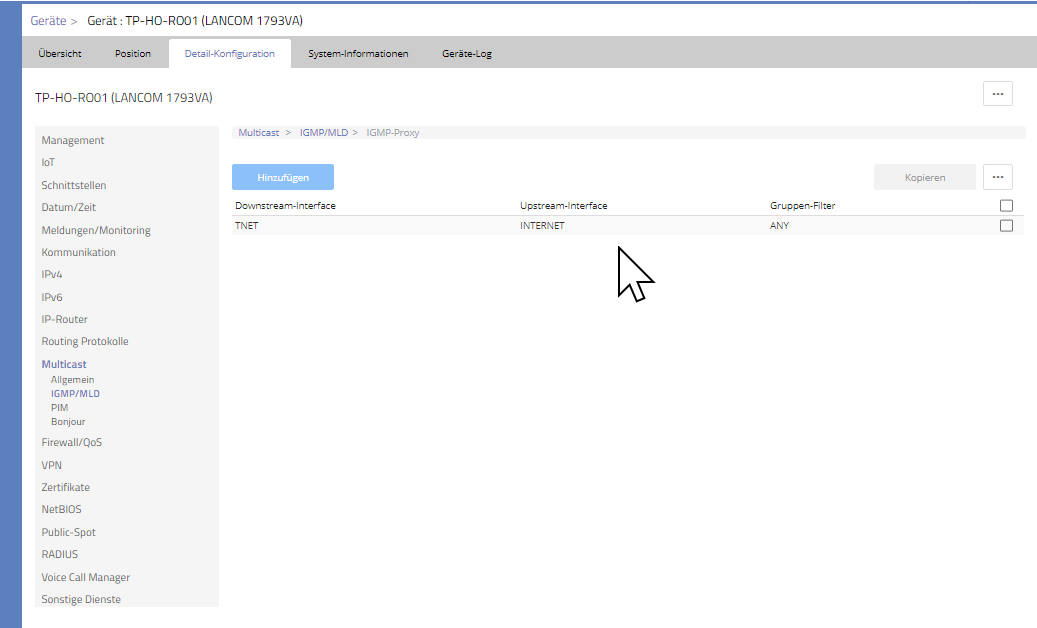Open RADIUS in the sidebar
This screenshot has width=1037, height=628.
(x=60, y=554)
